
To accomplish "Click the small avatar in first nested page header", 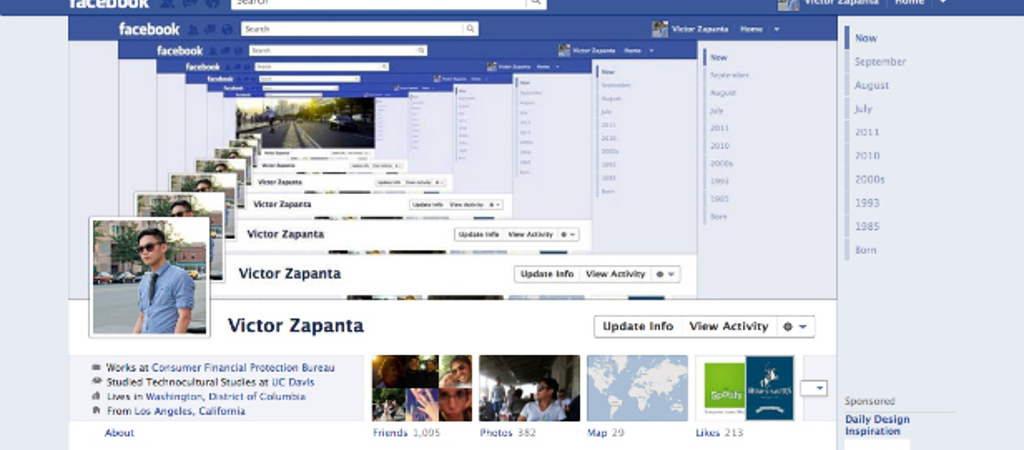I will click(660, 29).
